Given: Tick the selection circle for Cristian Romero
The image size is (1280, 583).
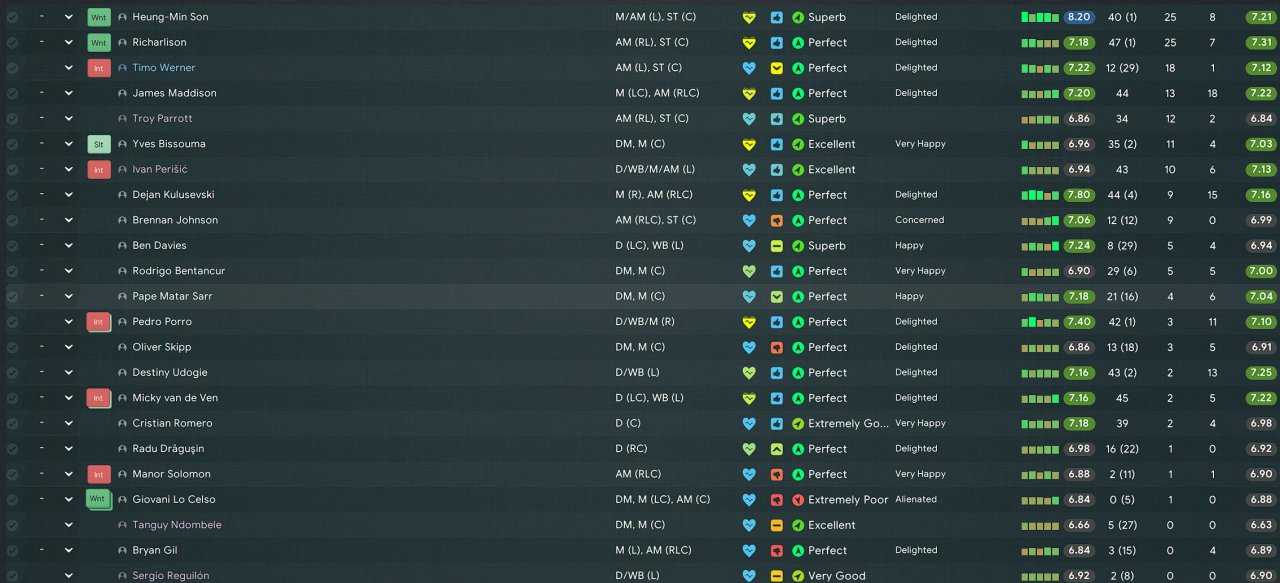Looking at the screenshot, I should (12, 423).
